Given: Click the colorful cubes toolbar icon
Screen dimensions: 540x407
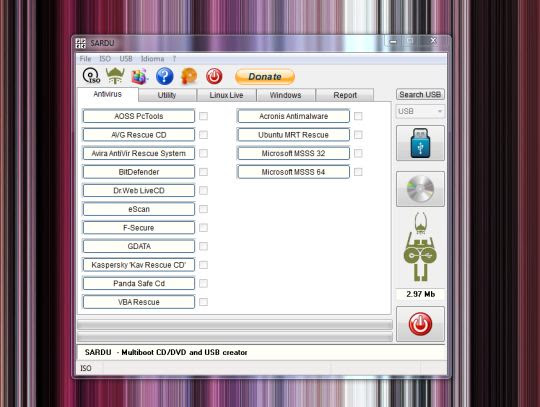Looking at the screenshot, I should [x=139, y=76].
